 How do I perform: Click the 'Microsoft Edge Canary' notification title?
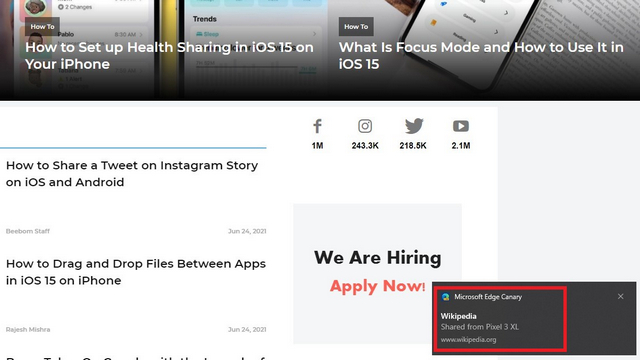488,297
